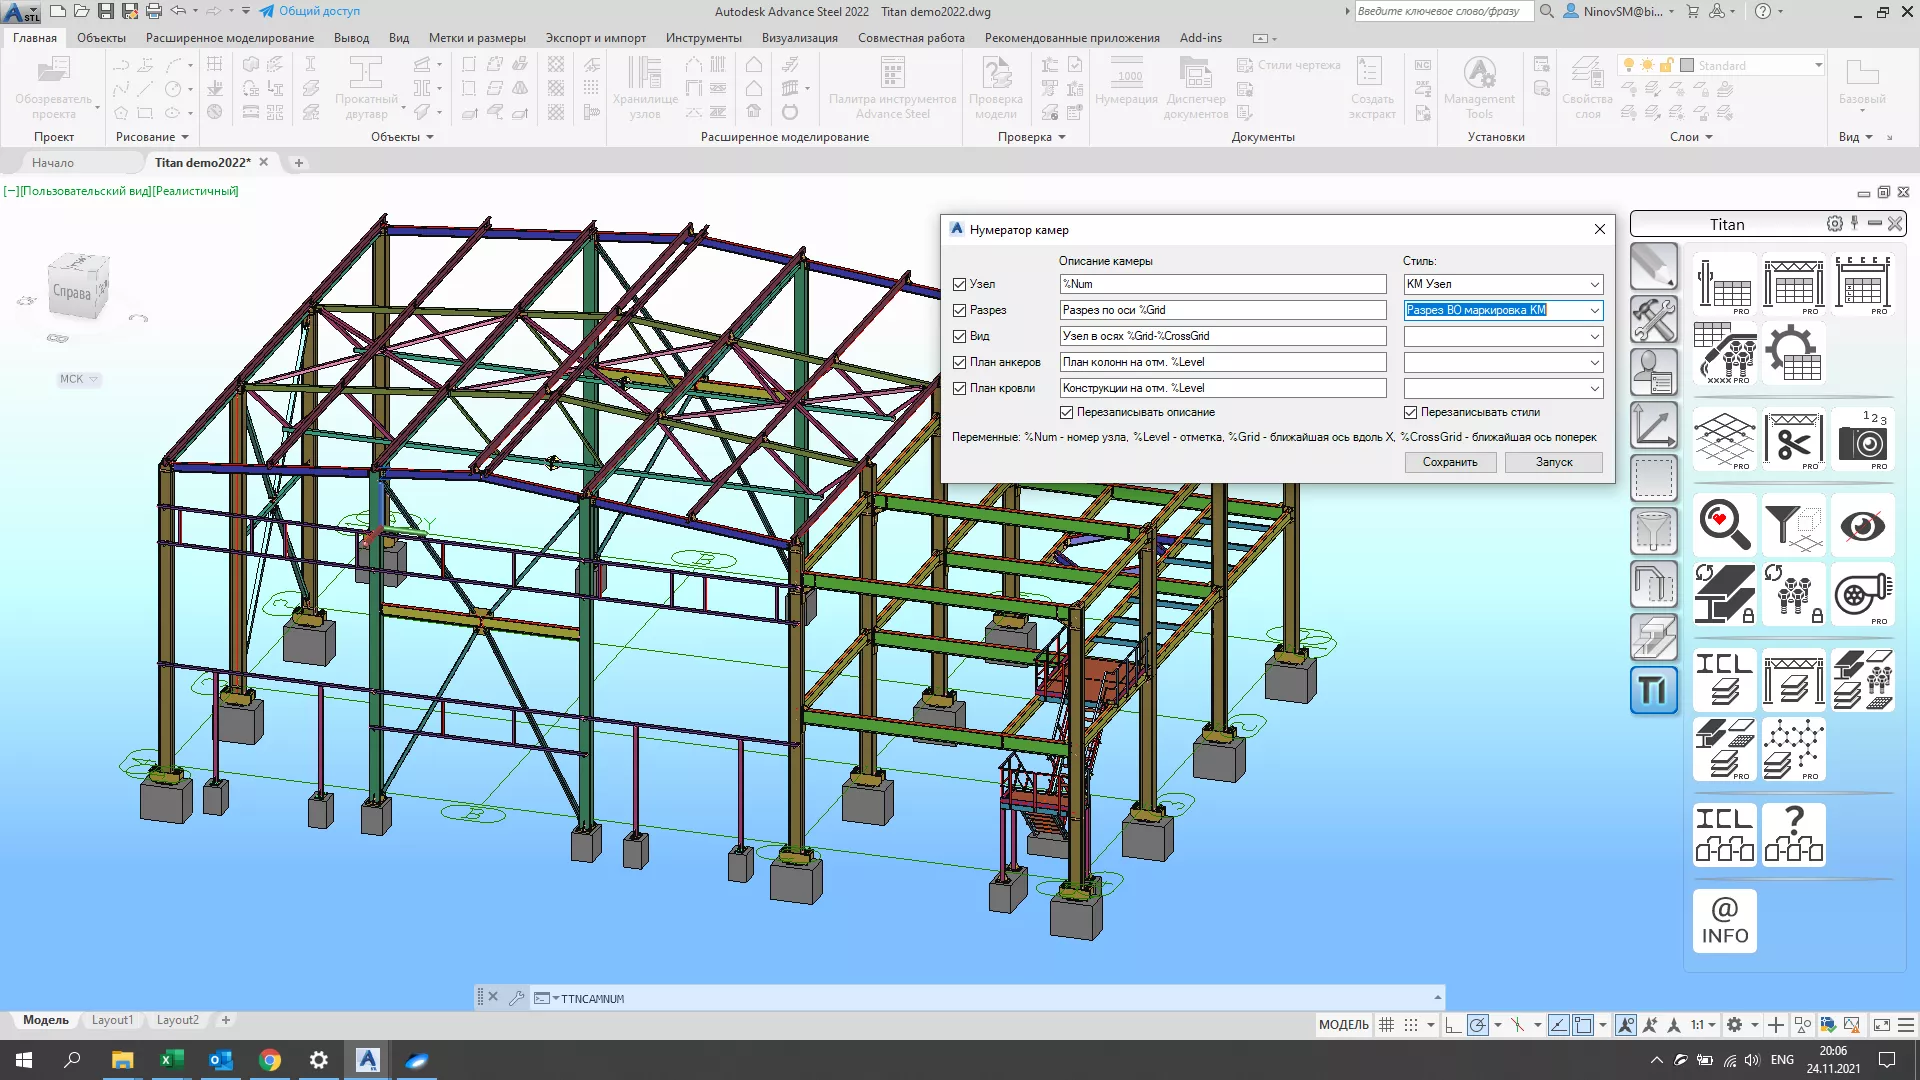Disable Перезаписывать стили checkbox
Image resolution: width=1920 pixels, height=1080 pixels.
1410,412
